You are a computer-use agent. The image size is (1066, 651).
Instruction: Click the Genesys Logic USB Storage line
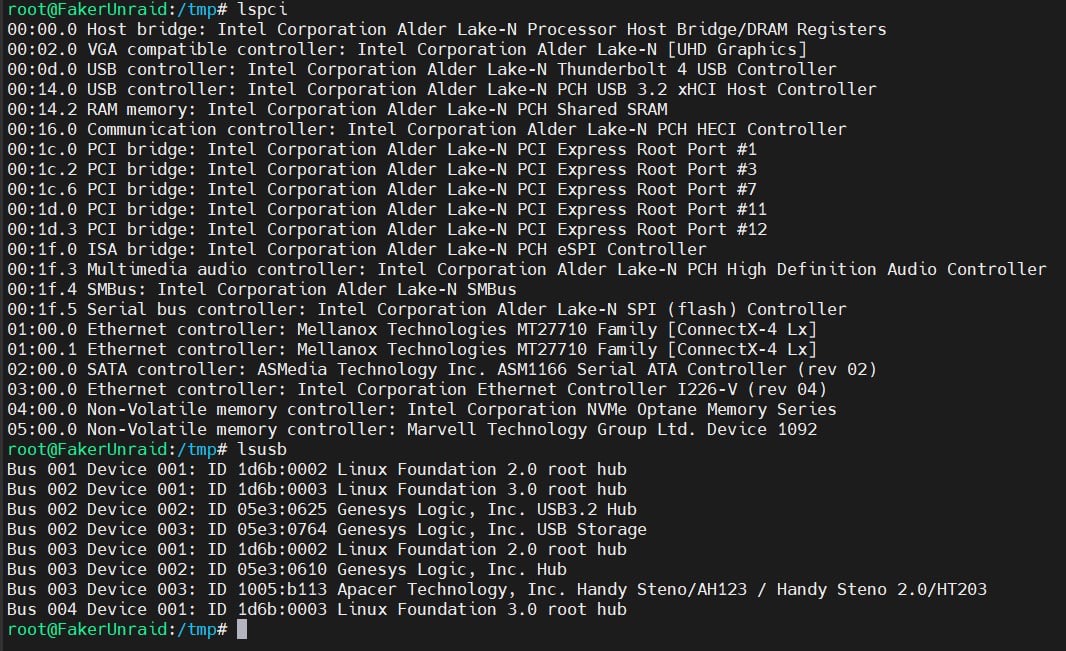pyautogui.click(x=327, y=529)
